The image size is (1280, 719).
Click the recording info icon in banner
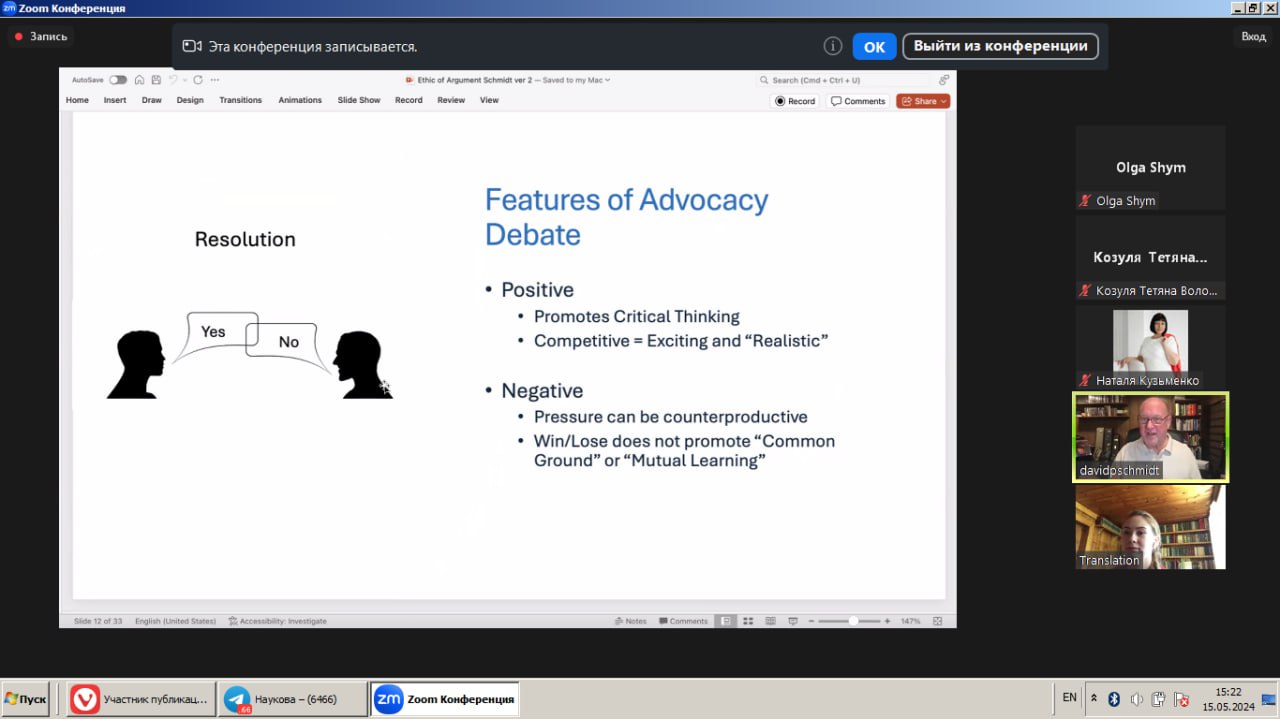832,46
